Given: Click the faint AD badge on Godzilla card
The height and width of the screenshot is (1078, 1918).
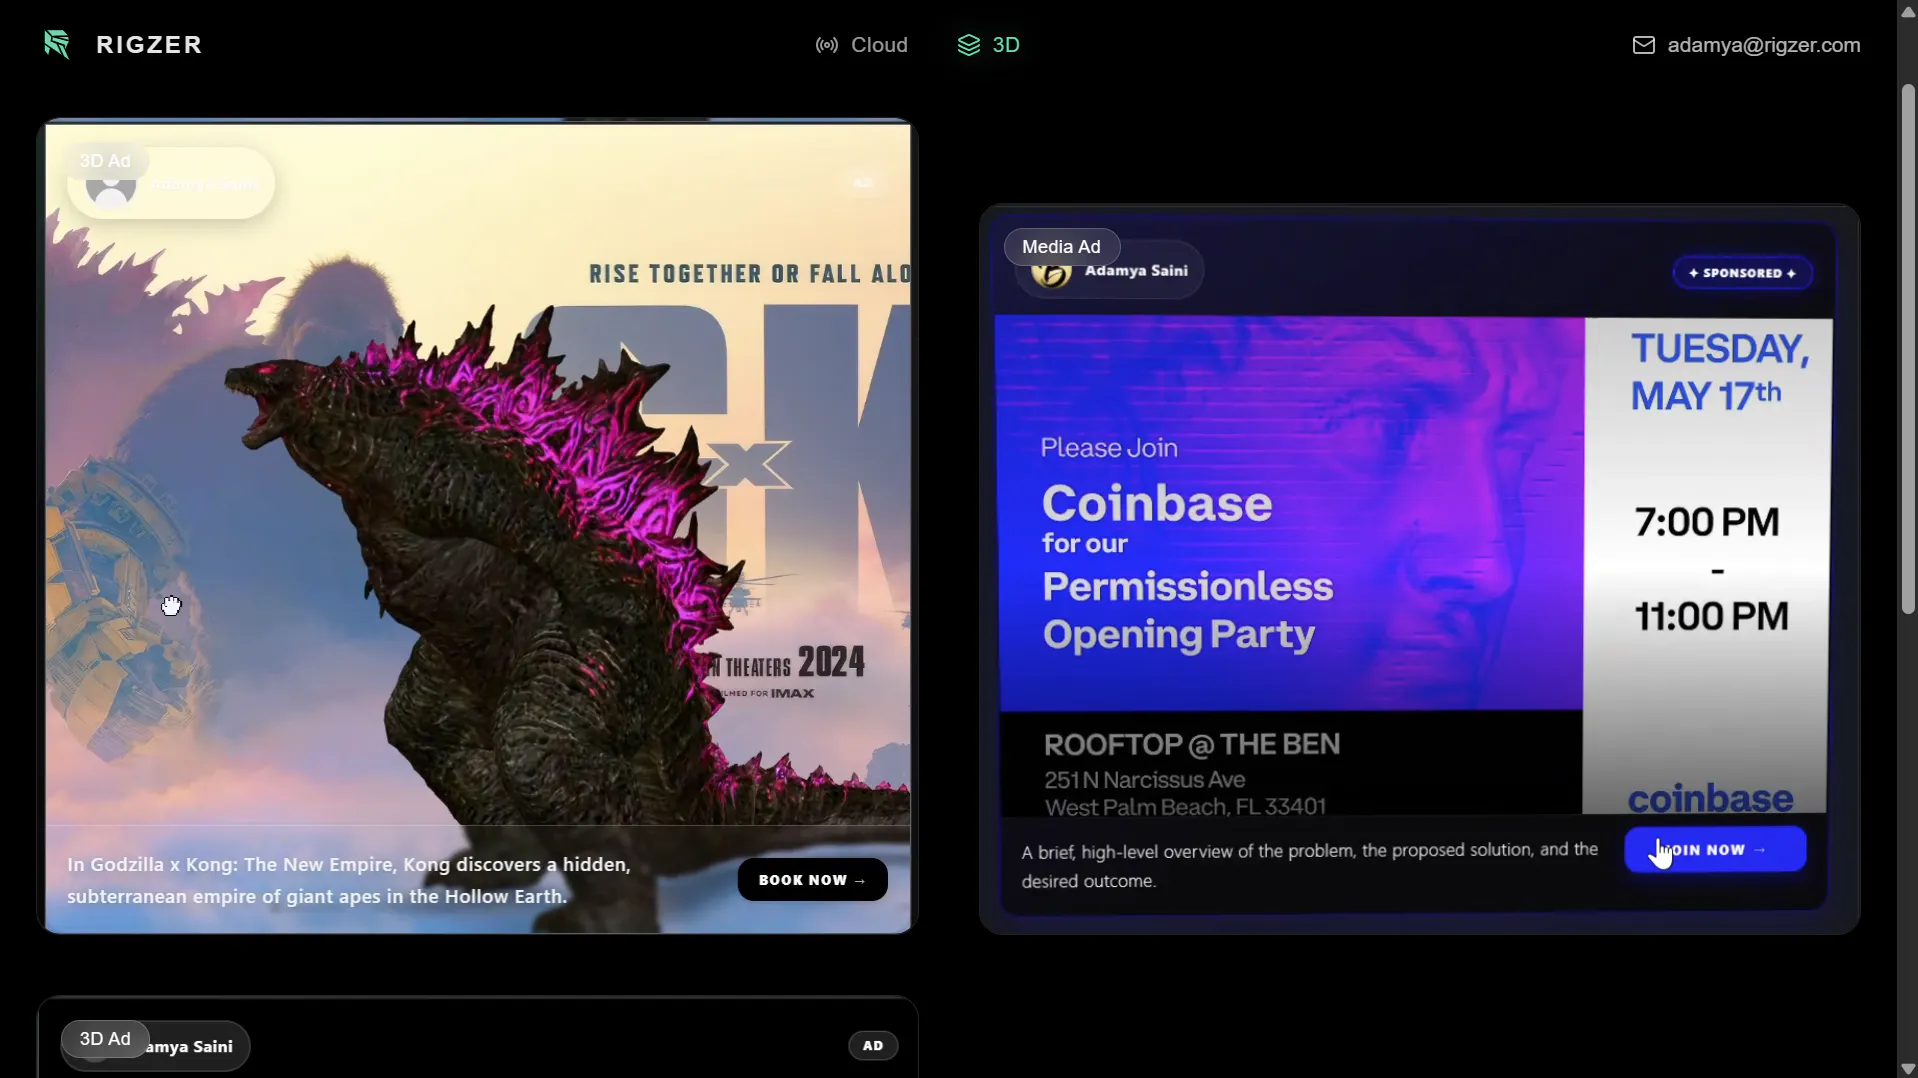Looking at the screenshot, I should pyautogui.click(x=863, y=183).
